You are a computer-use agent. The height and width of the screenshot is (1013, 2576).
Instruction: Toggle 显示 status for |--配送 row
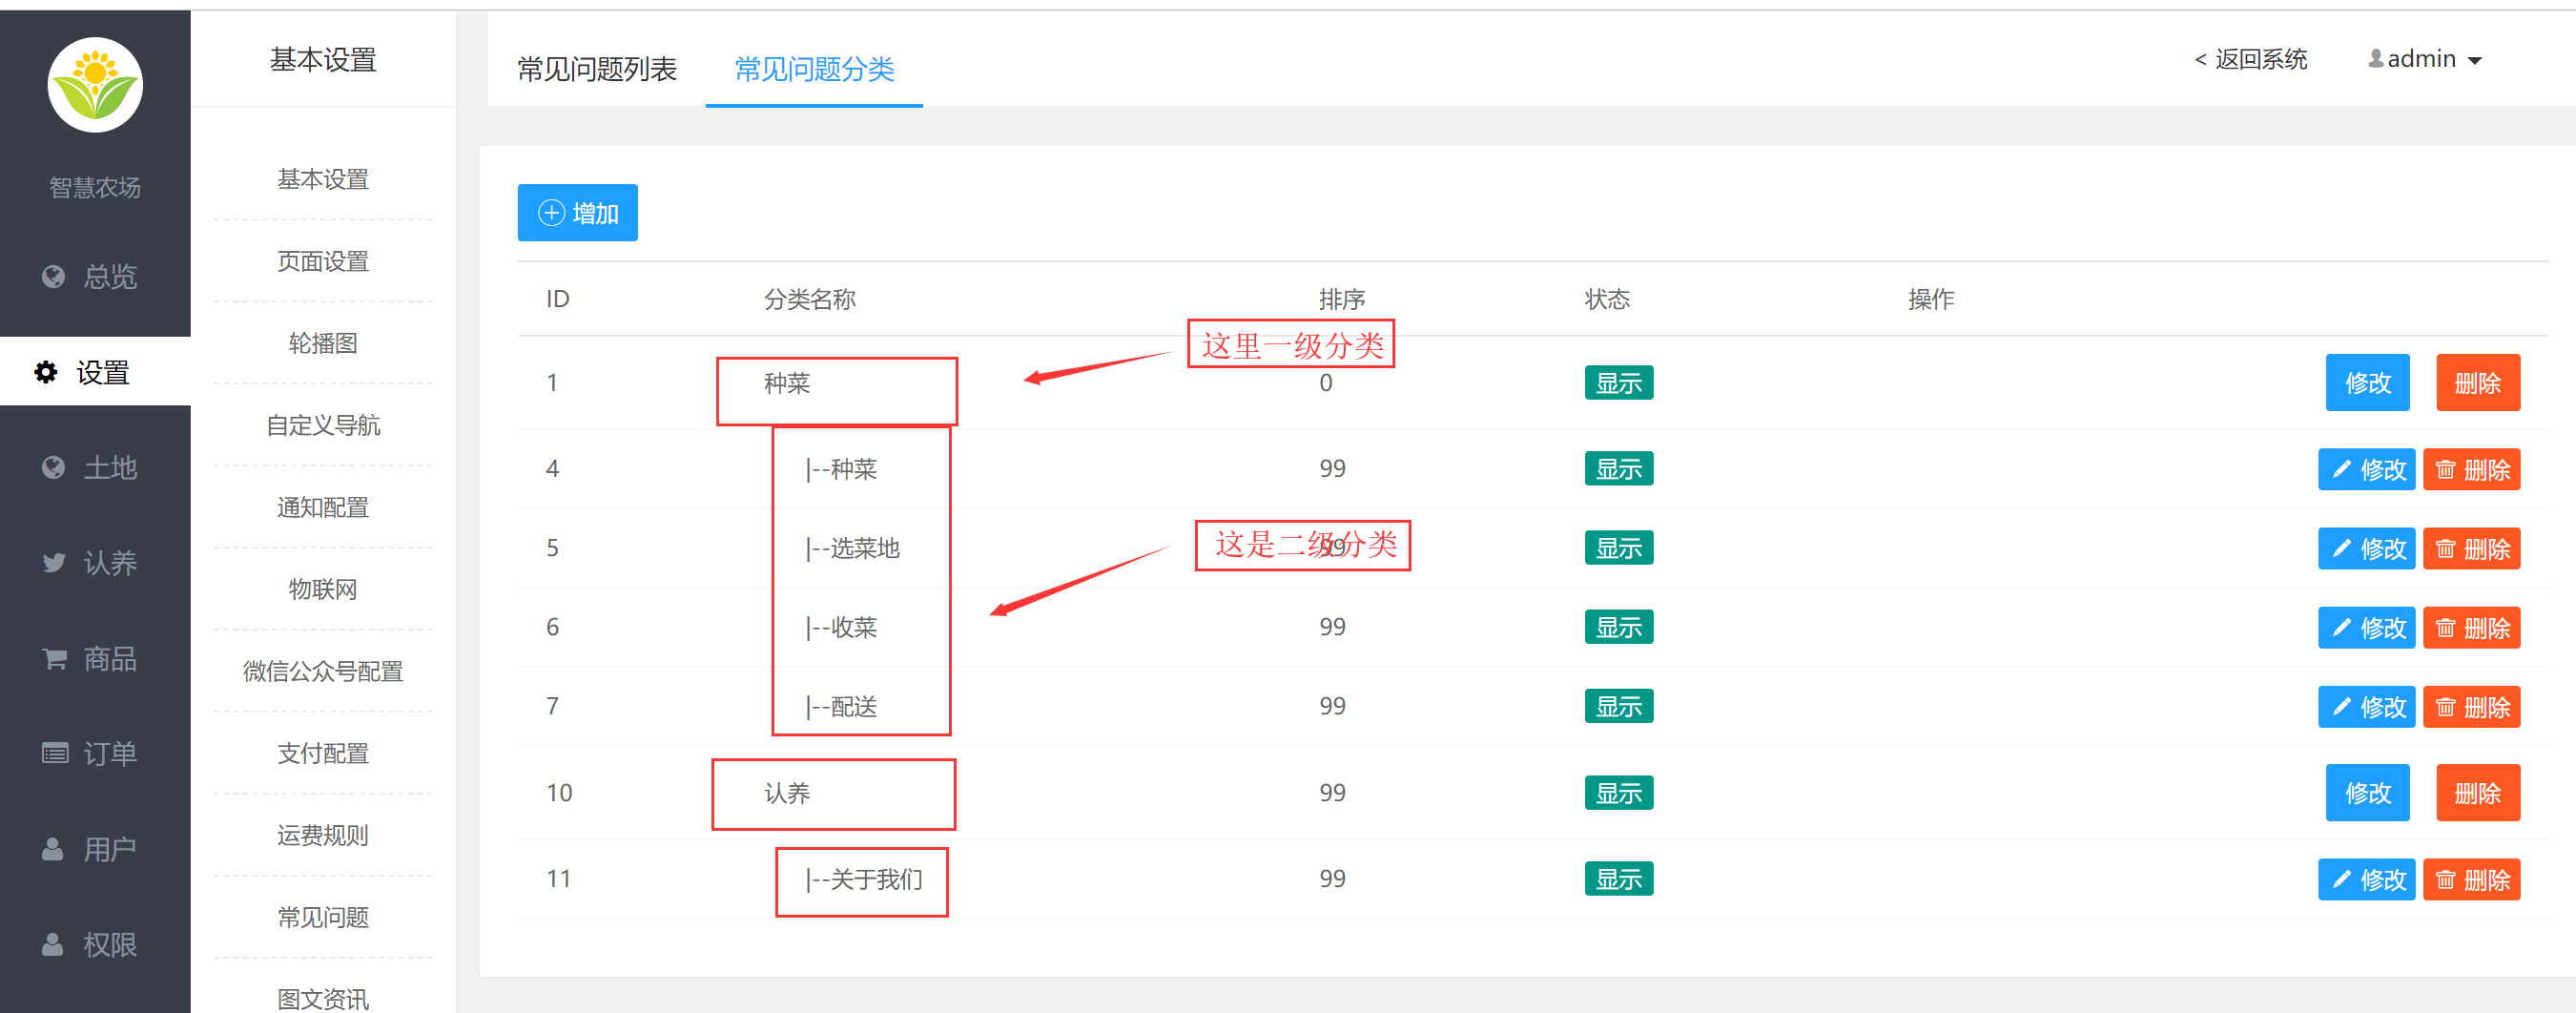1618,706
